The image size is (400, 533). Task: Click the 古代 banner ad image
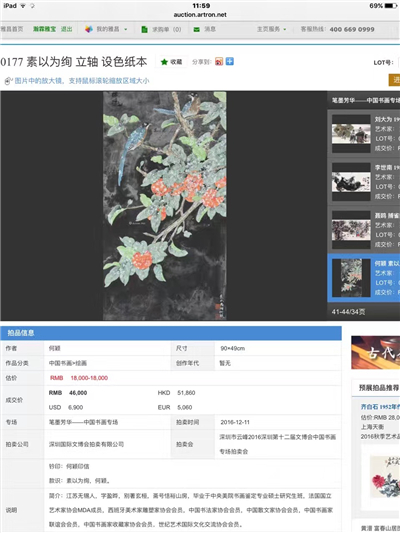[x=376, y=353]
